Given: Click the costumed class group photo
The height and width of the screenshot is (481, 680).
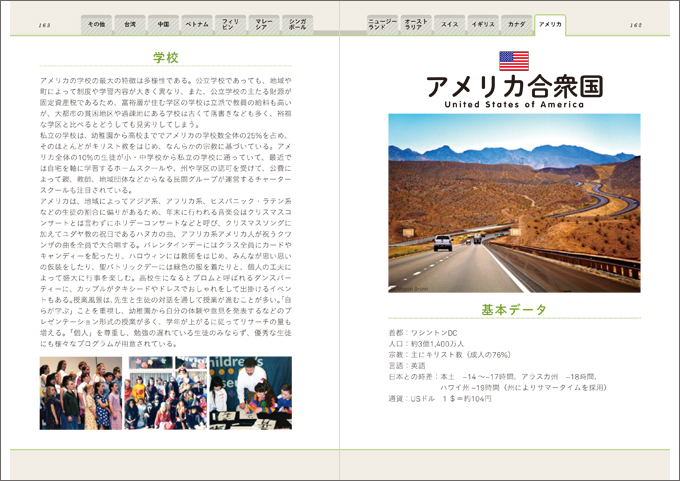Looking at the screenshot, I should click(166, 393).
